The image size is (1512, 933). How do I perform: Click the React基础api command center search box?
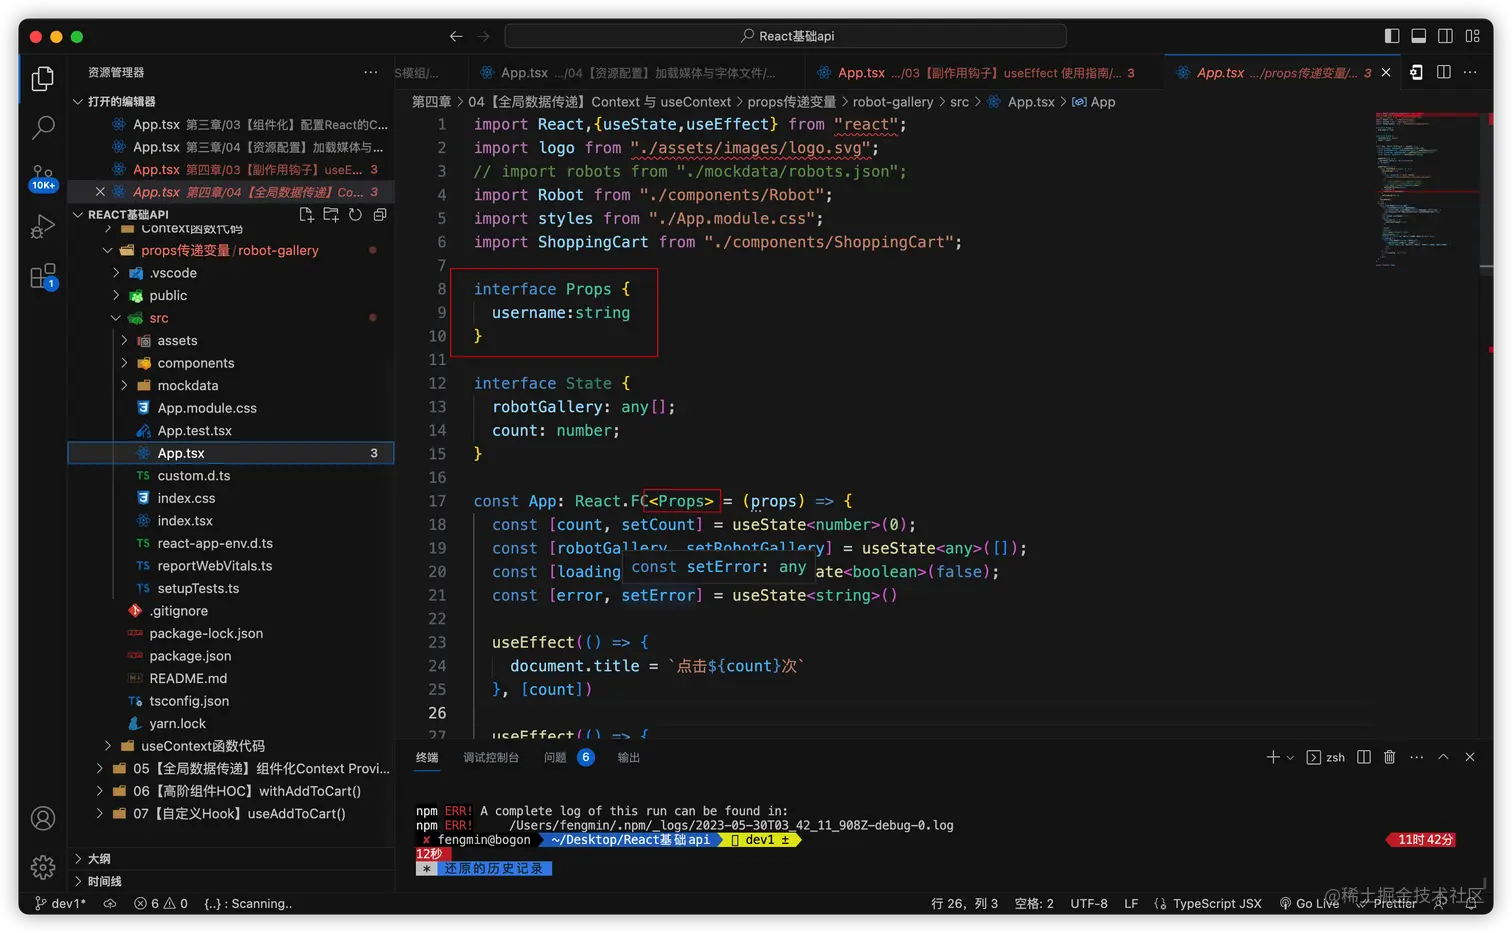(786, 36)
